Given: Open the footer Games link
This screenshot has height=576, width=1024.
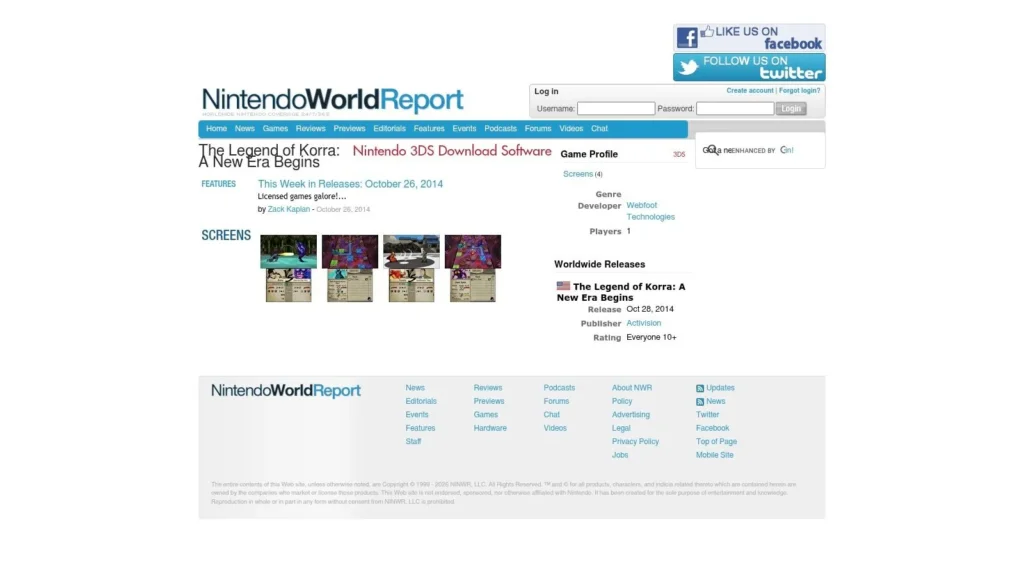Looking at the screenshot, I should coord(485,415).
